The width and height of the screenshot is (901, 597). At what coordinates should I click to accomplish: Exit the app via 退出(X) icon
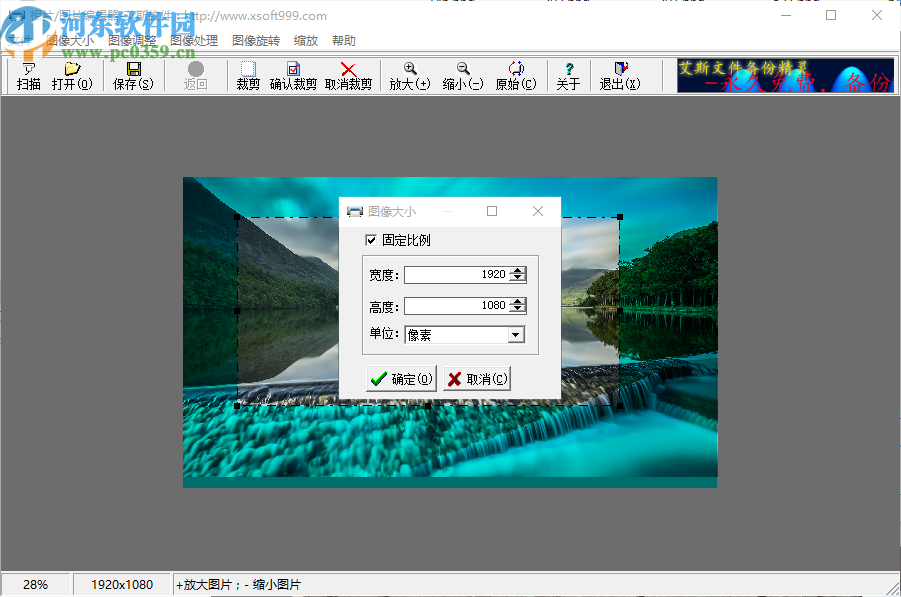pos(620,76)
